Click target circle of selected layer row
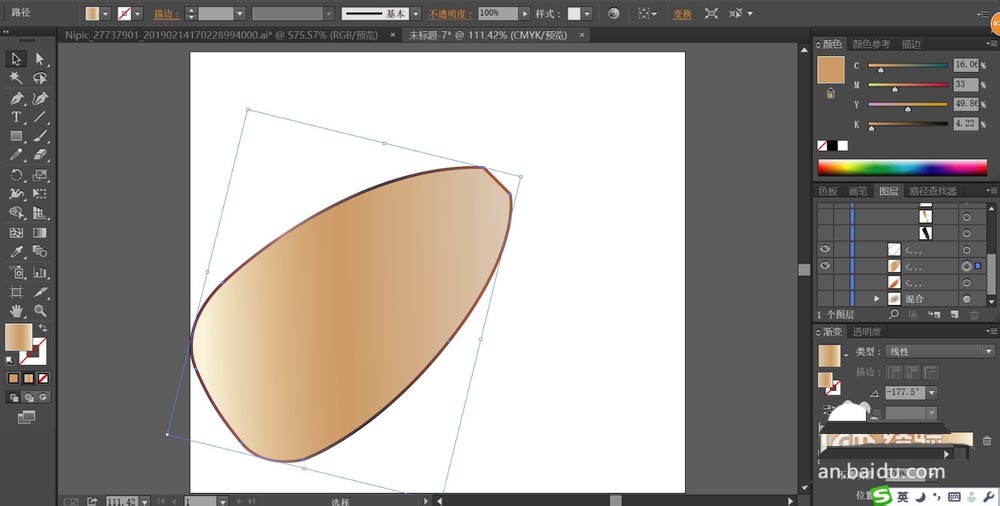The image size is (1000, 506). pyautogui.click(x=967, y=266)
